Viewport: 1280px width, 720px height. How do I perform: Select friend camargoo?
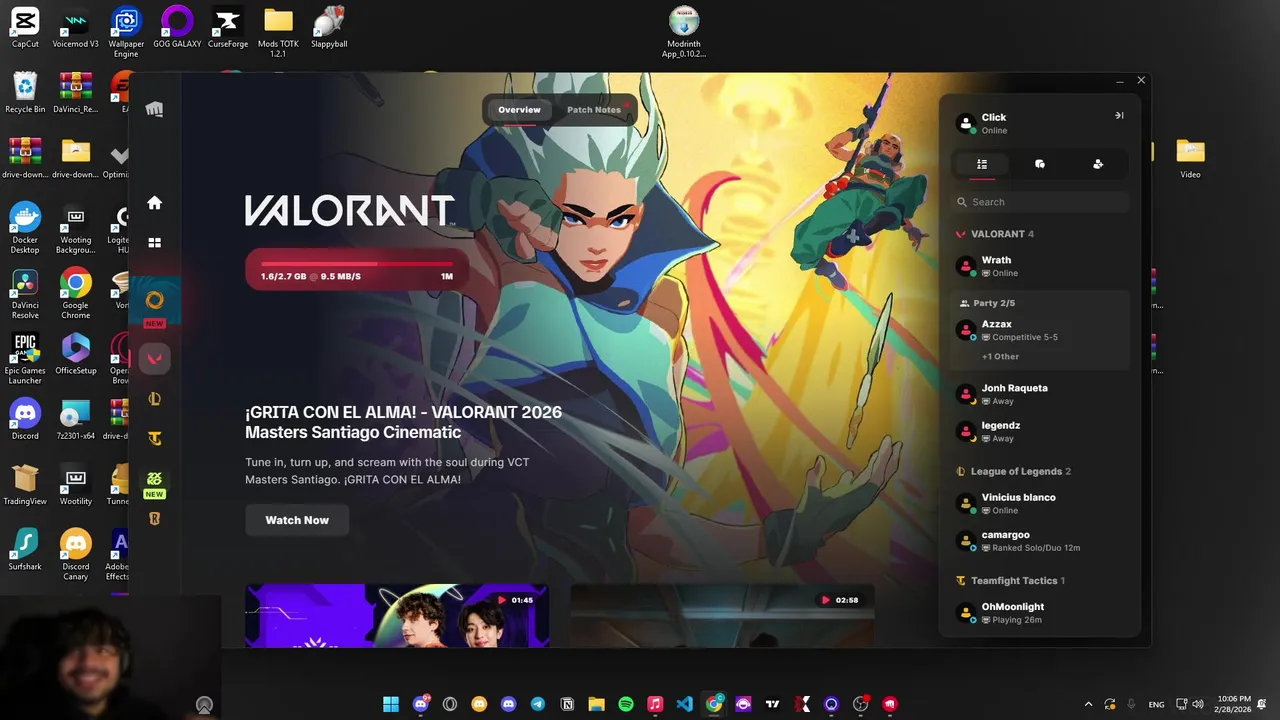click(1040, 541)
